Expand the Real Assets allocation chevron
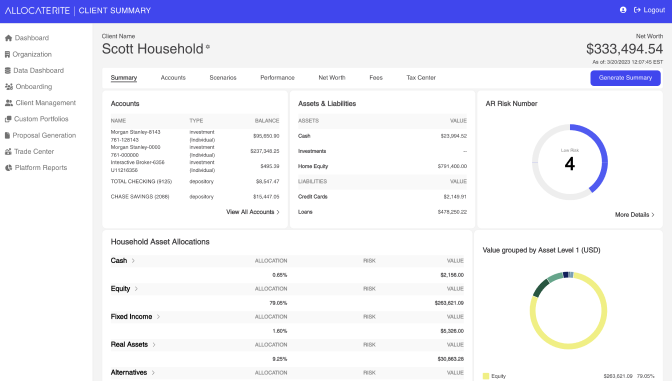Image resolution: width=672 pixels, height=381 pixels. (154, 345)
